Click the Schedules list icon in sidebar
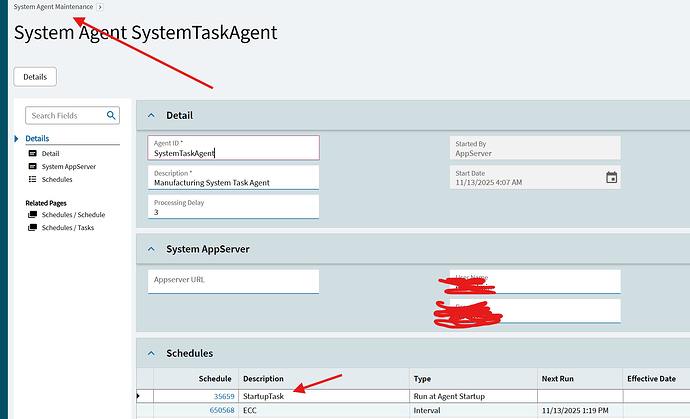The height and width of the screenshot is (419, 690). pyautogui.click(x=33, y=179)
